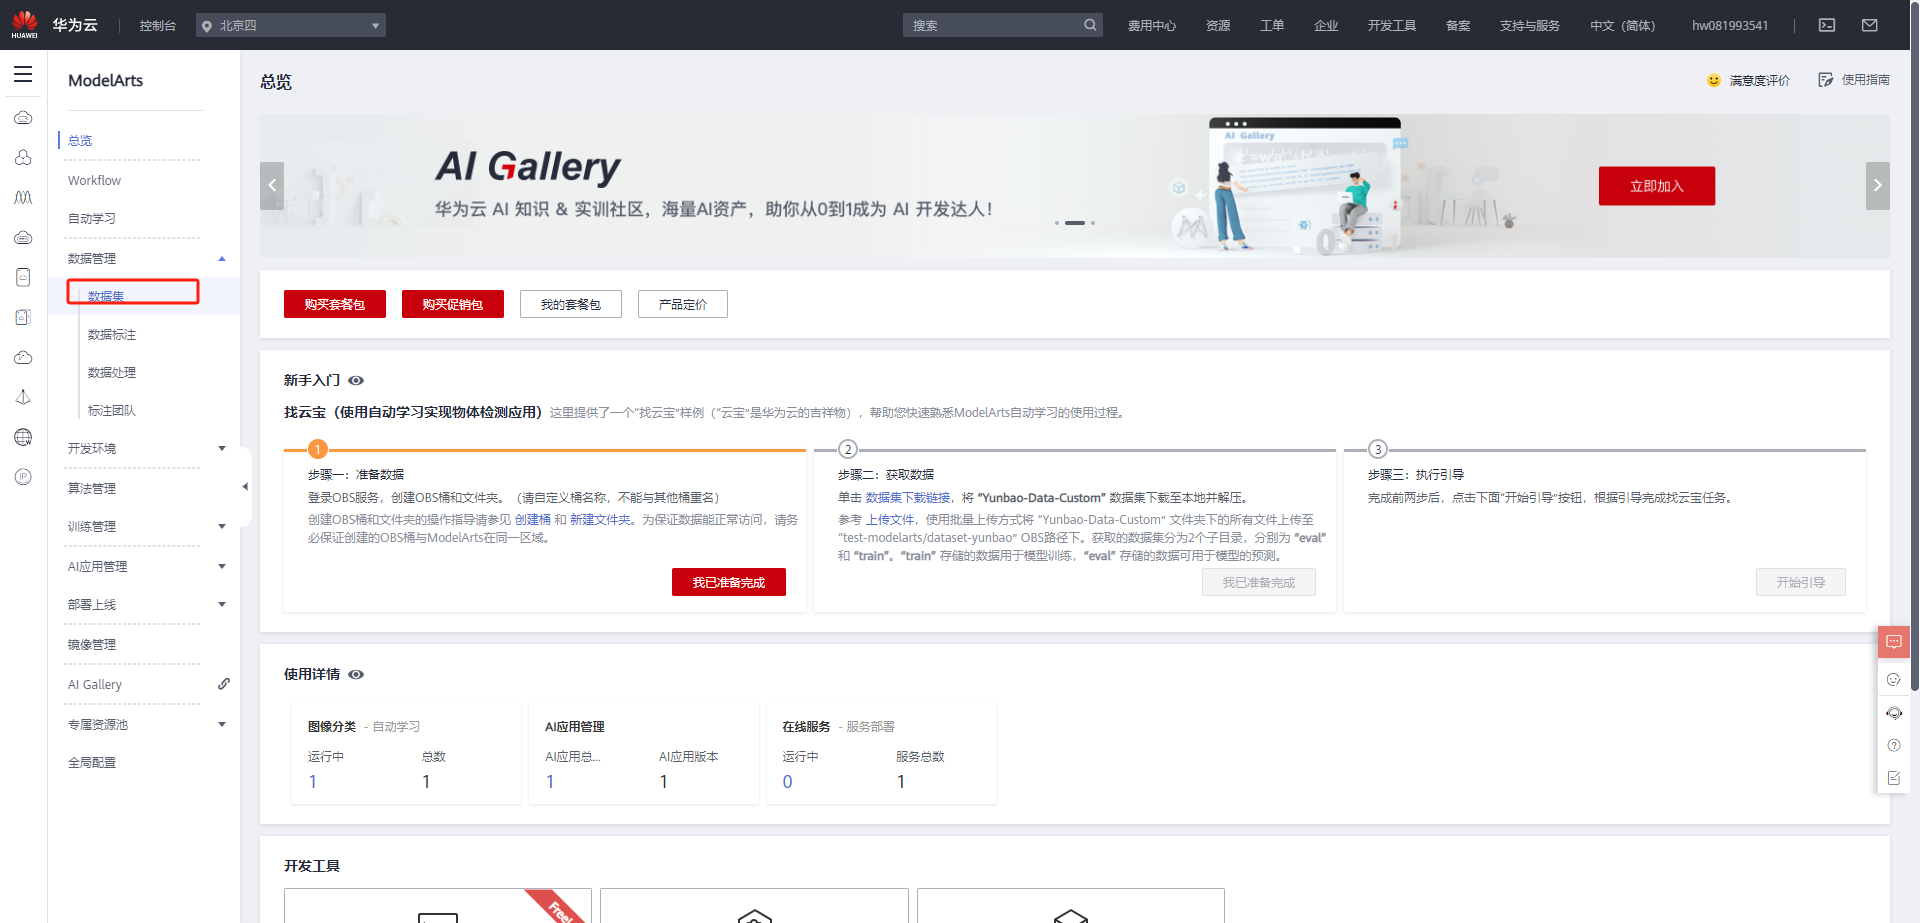Open 费用中心 in the top bar
The image size is (1920, 923).
(1152, 26)
